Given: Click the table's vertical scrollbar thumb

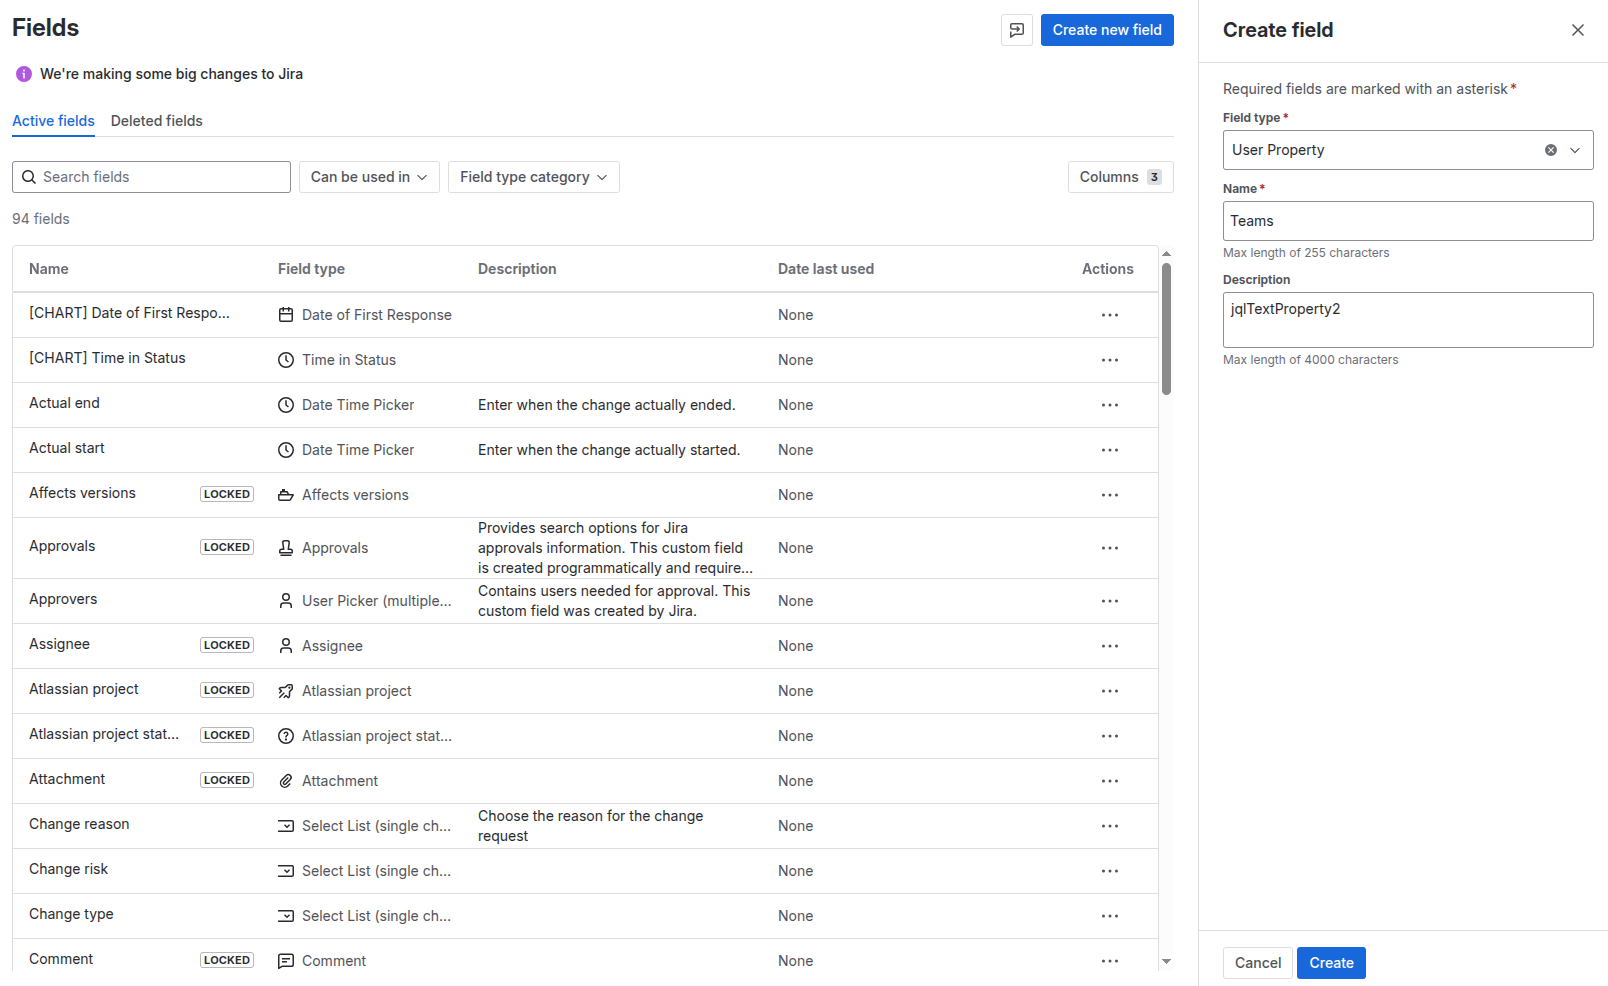Looking at the screenshot, I should [x=1166, y=328].
